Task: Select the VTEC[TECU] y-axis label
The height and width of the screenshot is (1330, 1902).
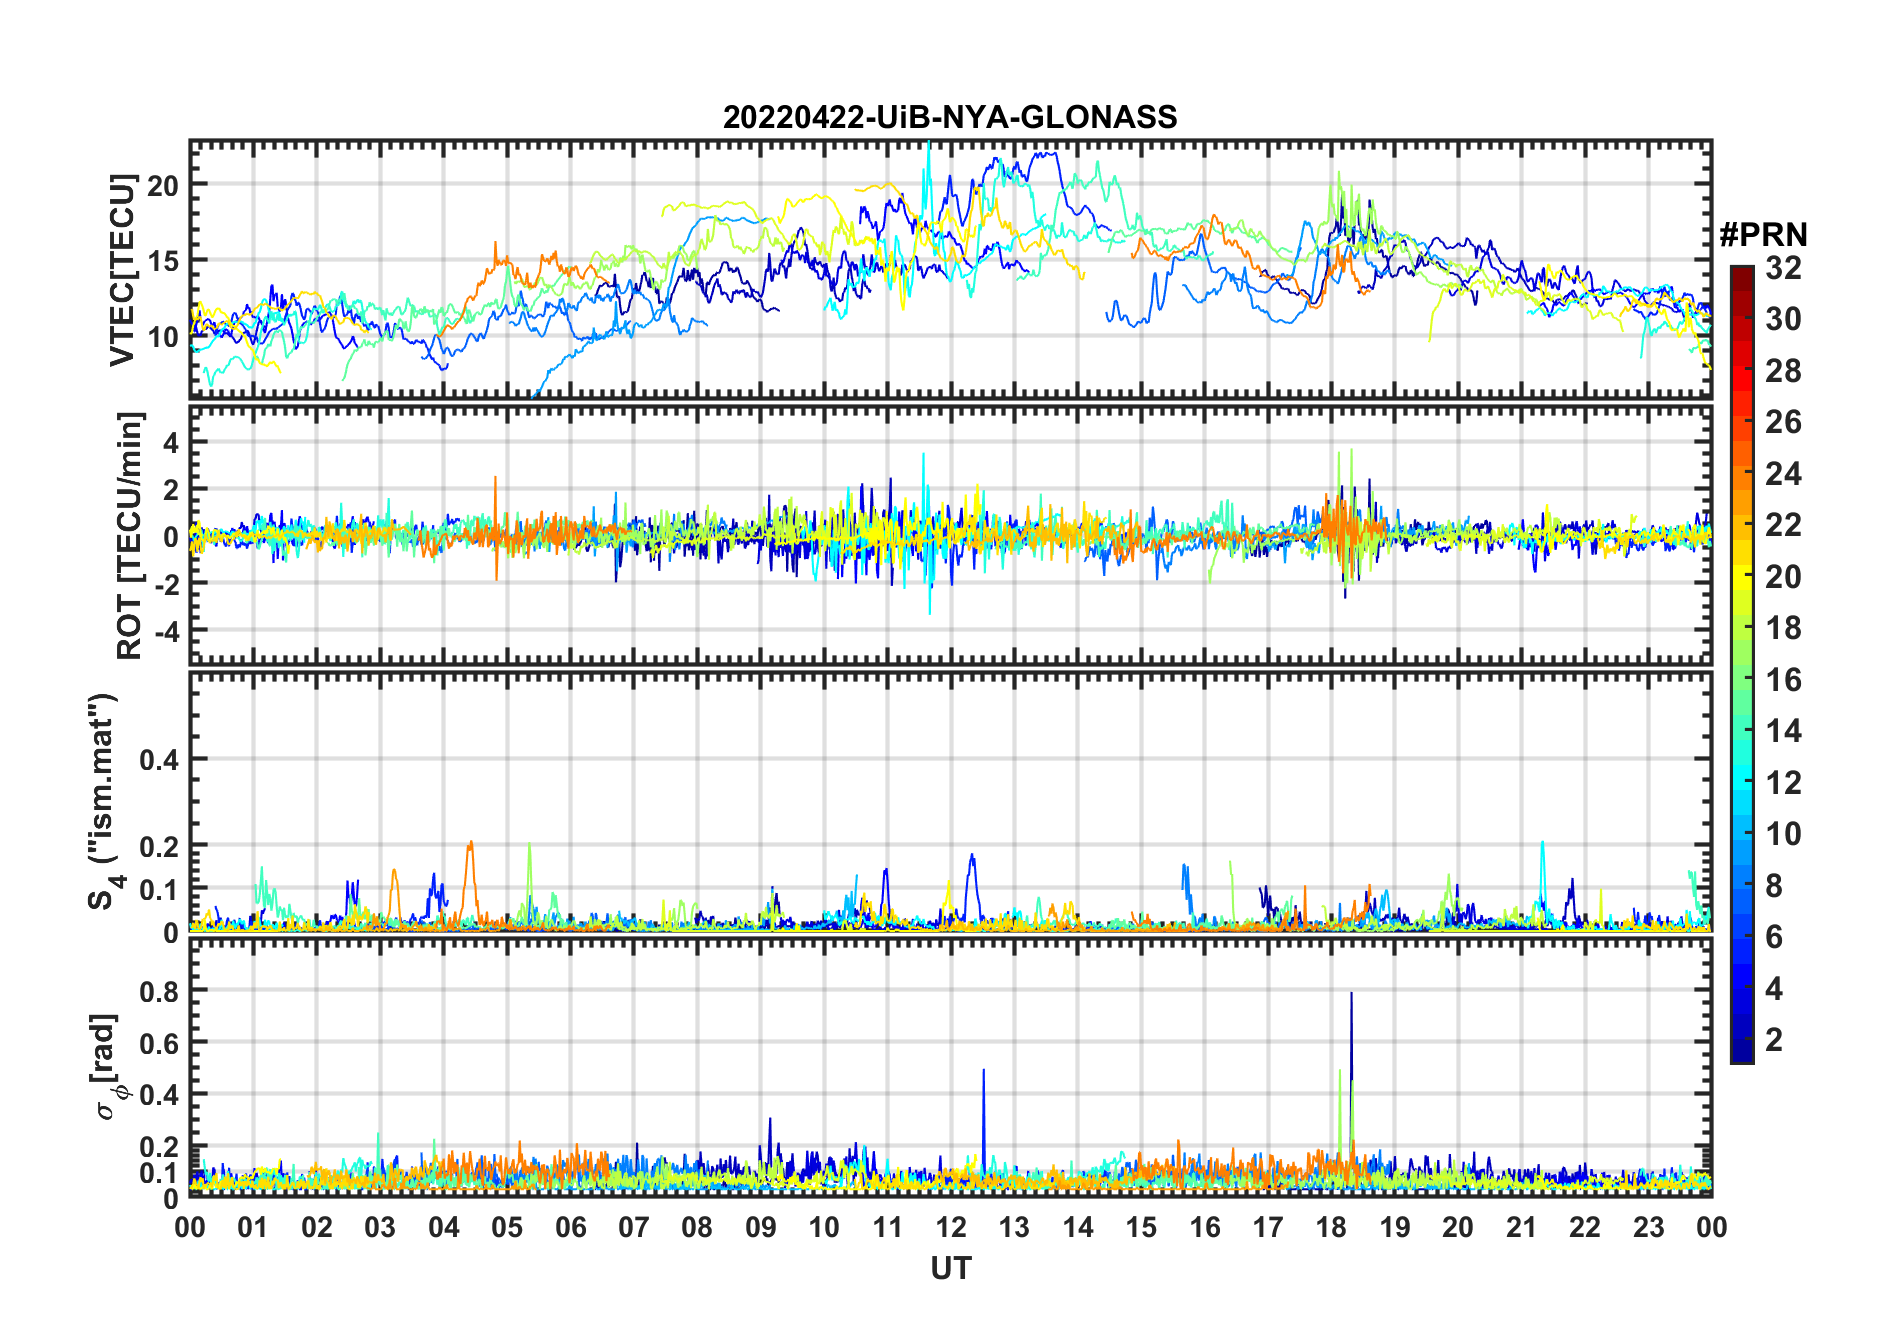Action: (x=122, y=270)
